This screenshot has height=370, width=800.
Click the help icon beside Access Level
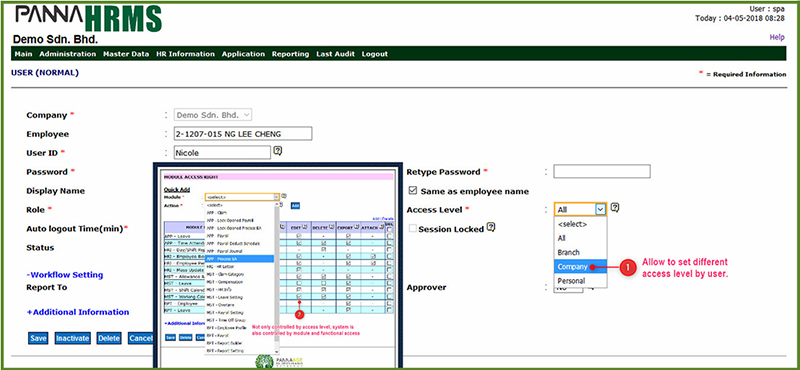[x=615, y=207]
